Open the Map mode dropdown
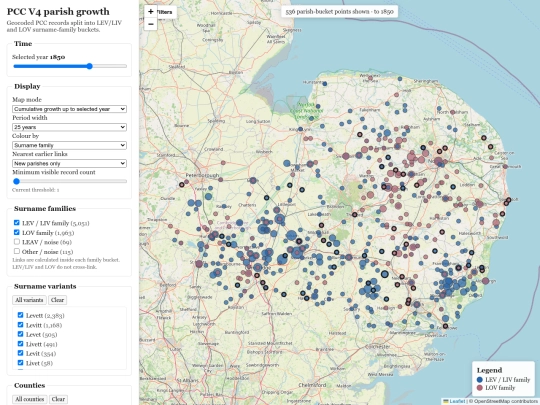Viewport: 540px width, 405px height. 69,109
